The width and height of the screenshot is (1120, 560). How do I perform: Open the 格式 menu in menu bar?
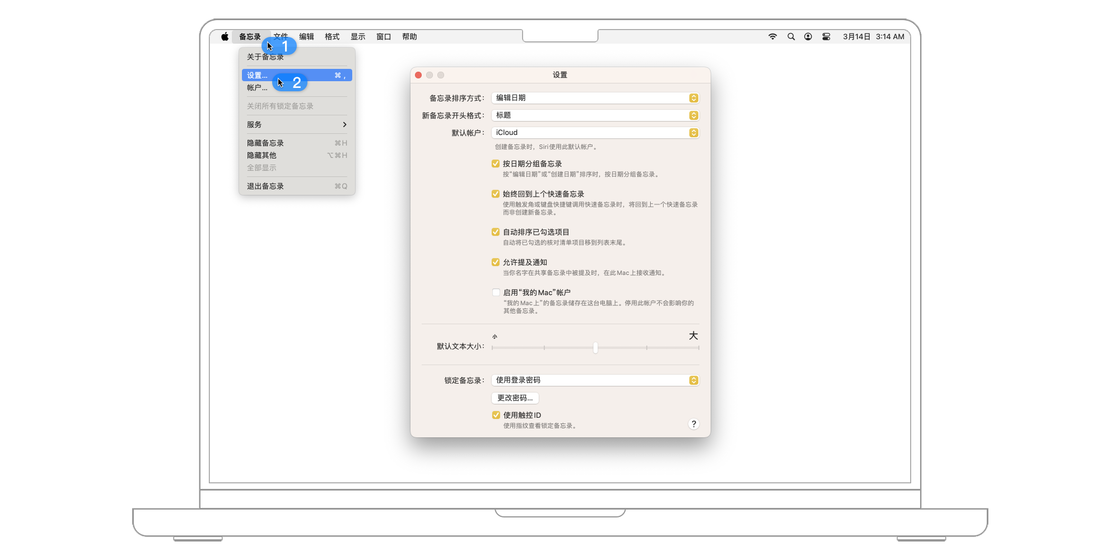[x=332, y=37]
